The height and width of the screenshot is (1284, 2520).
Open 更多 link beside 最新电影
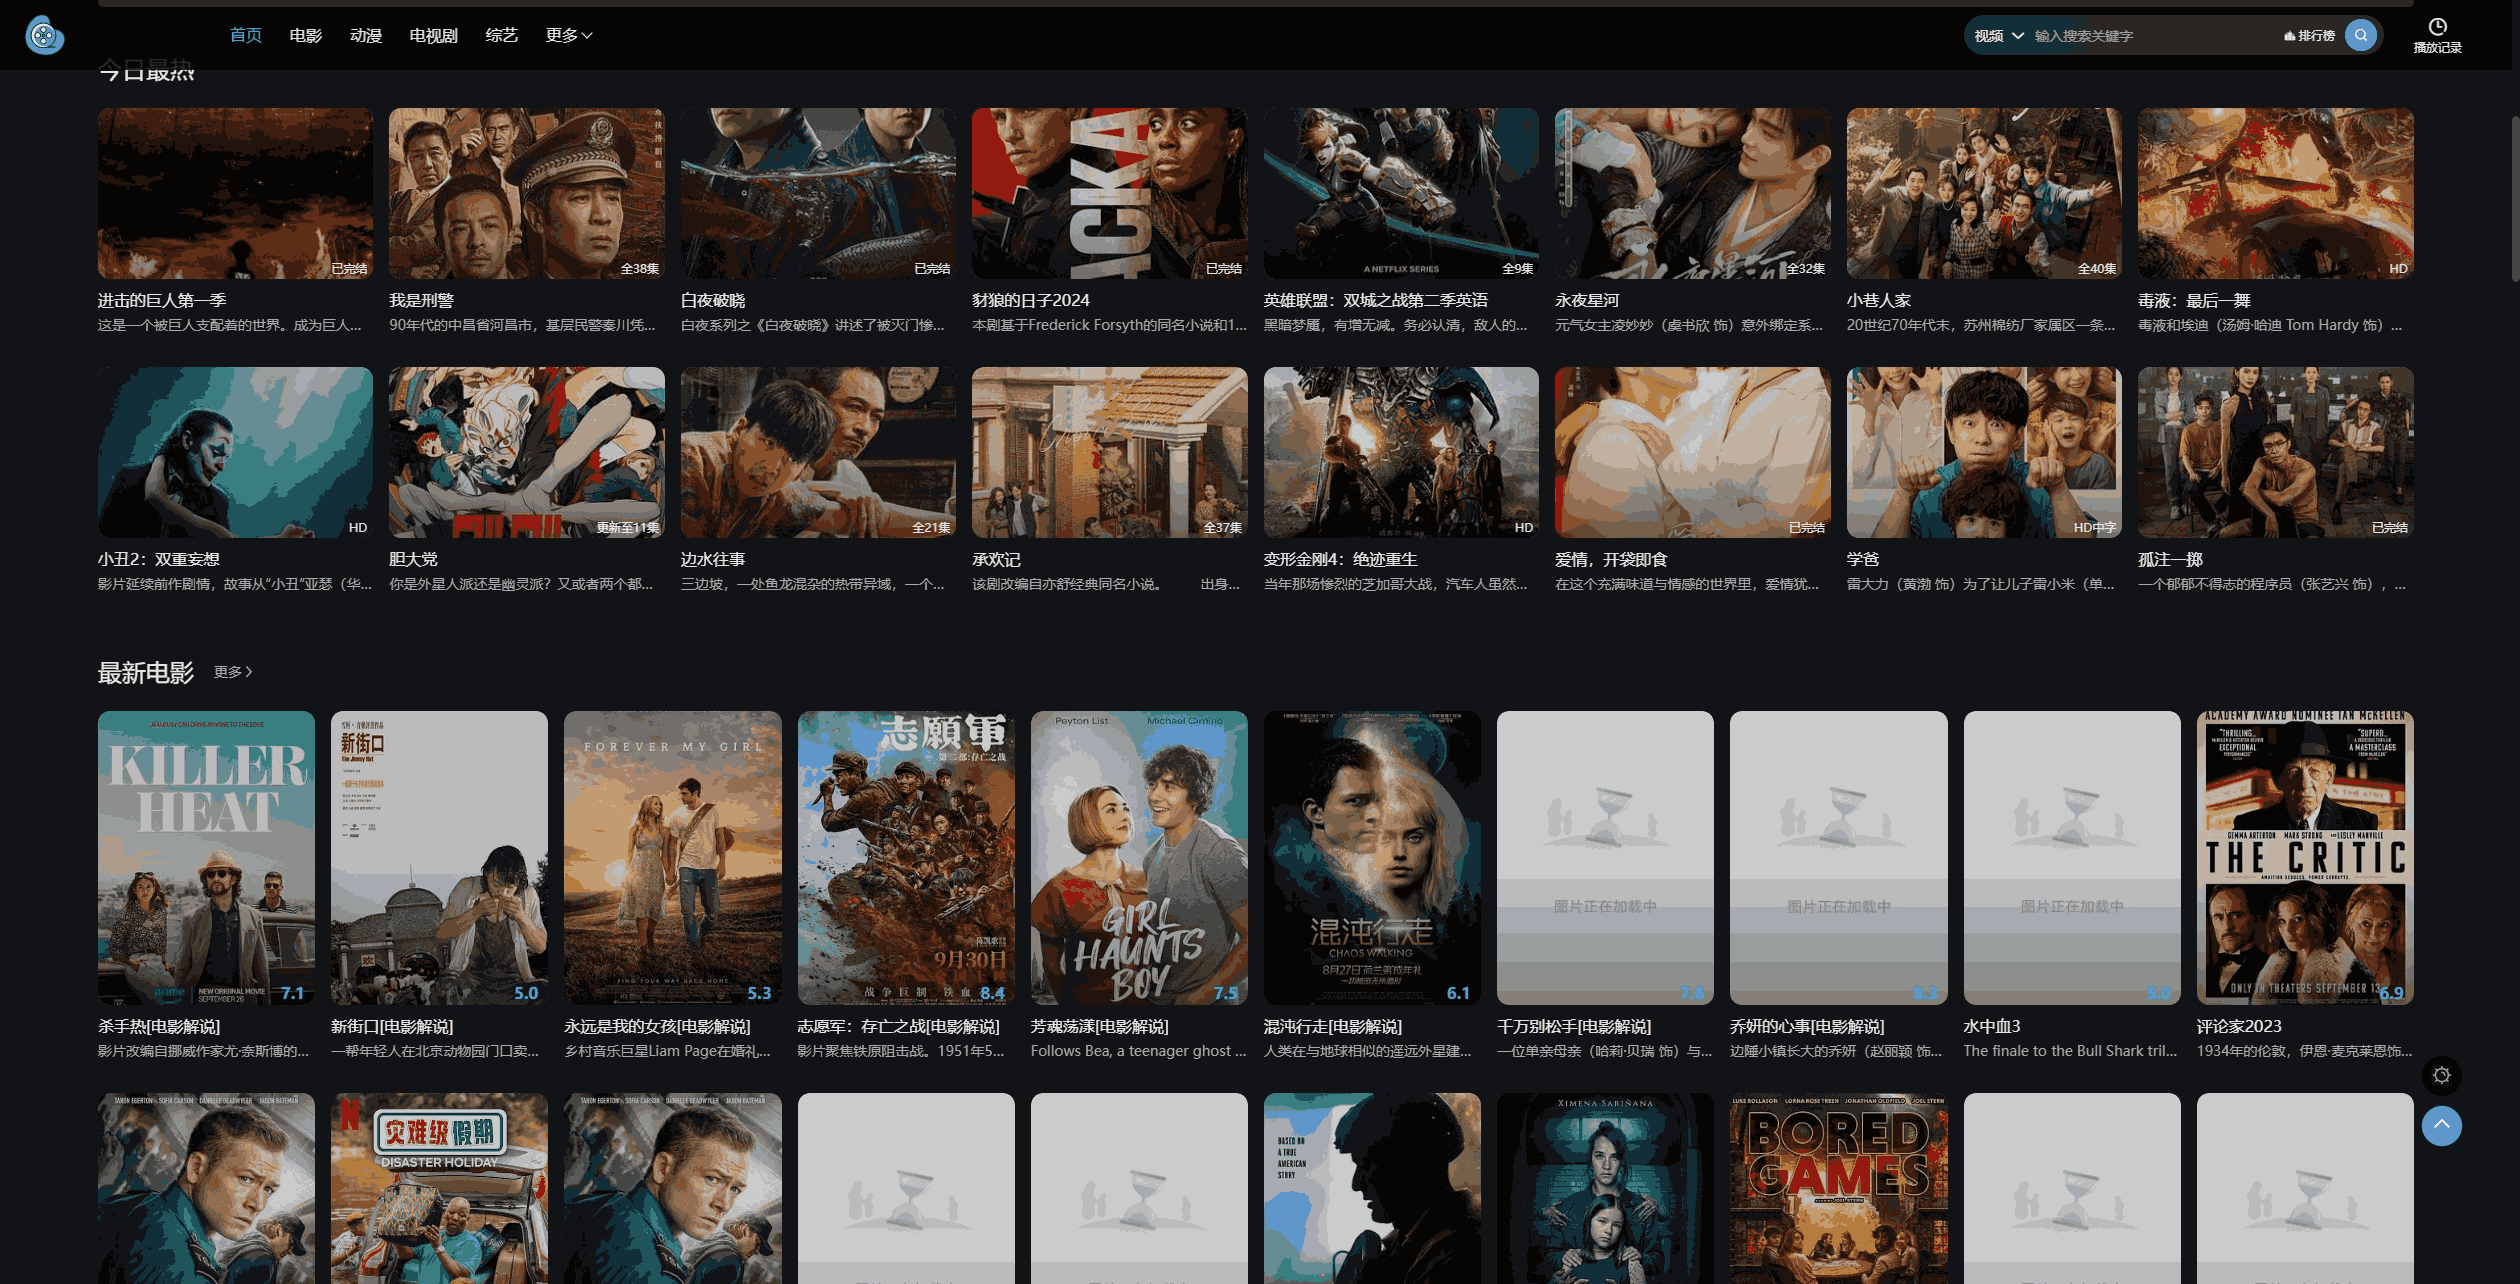(x=233, y=672)
